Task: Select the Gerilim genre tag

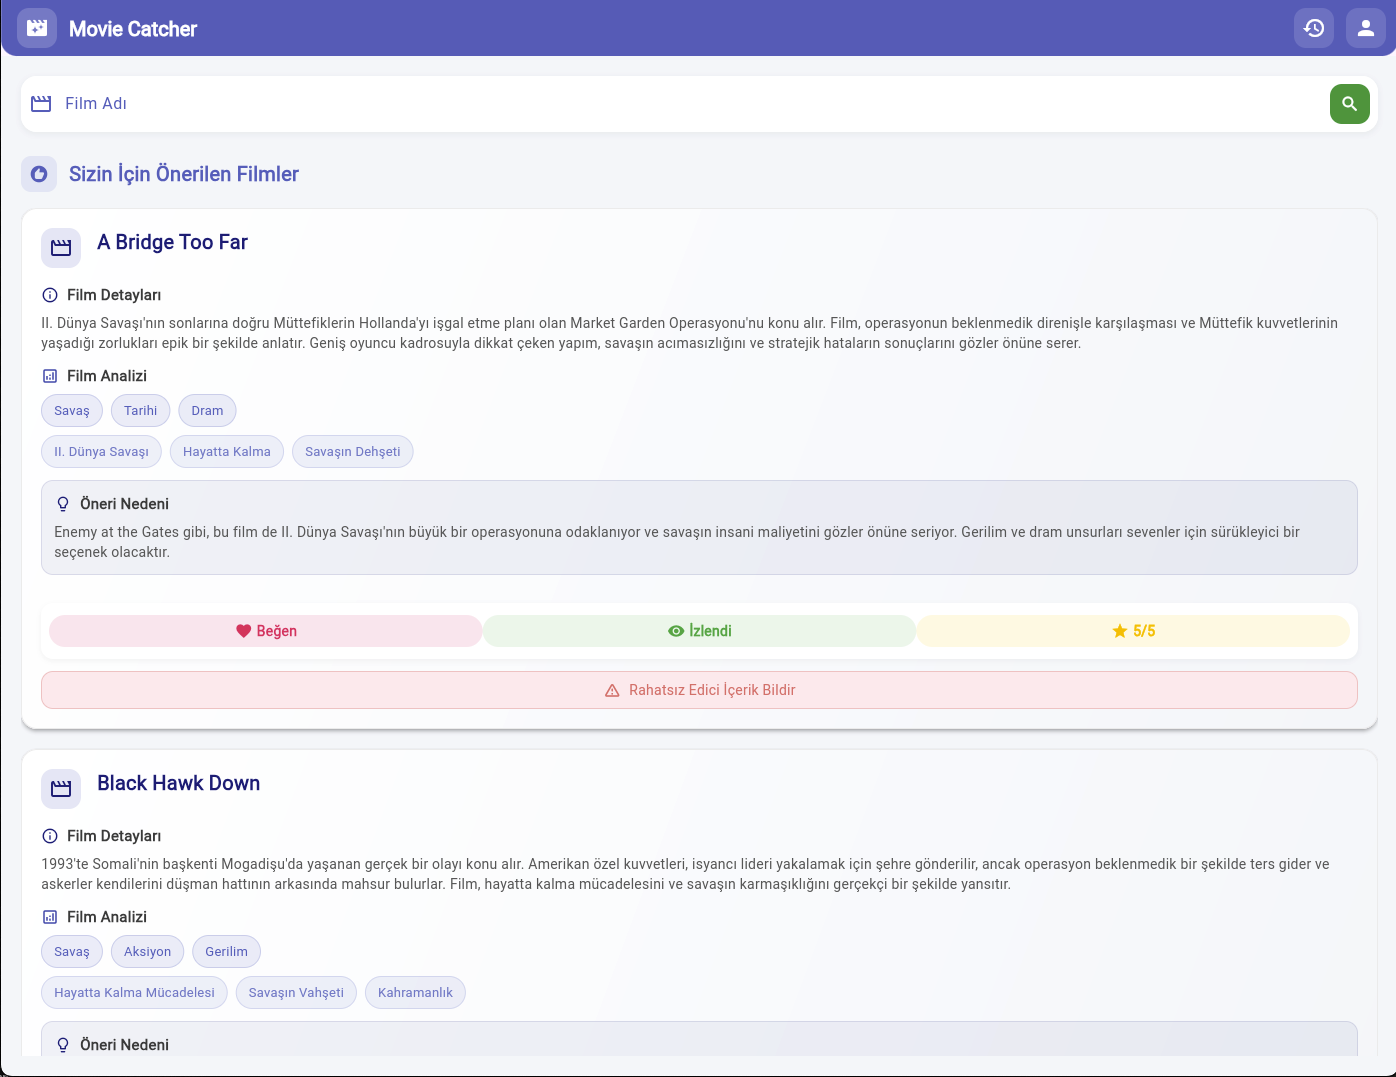Action: pyautogui.click(x=227, y=952)
